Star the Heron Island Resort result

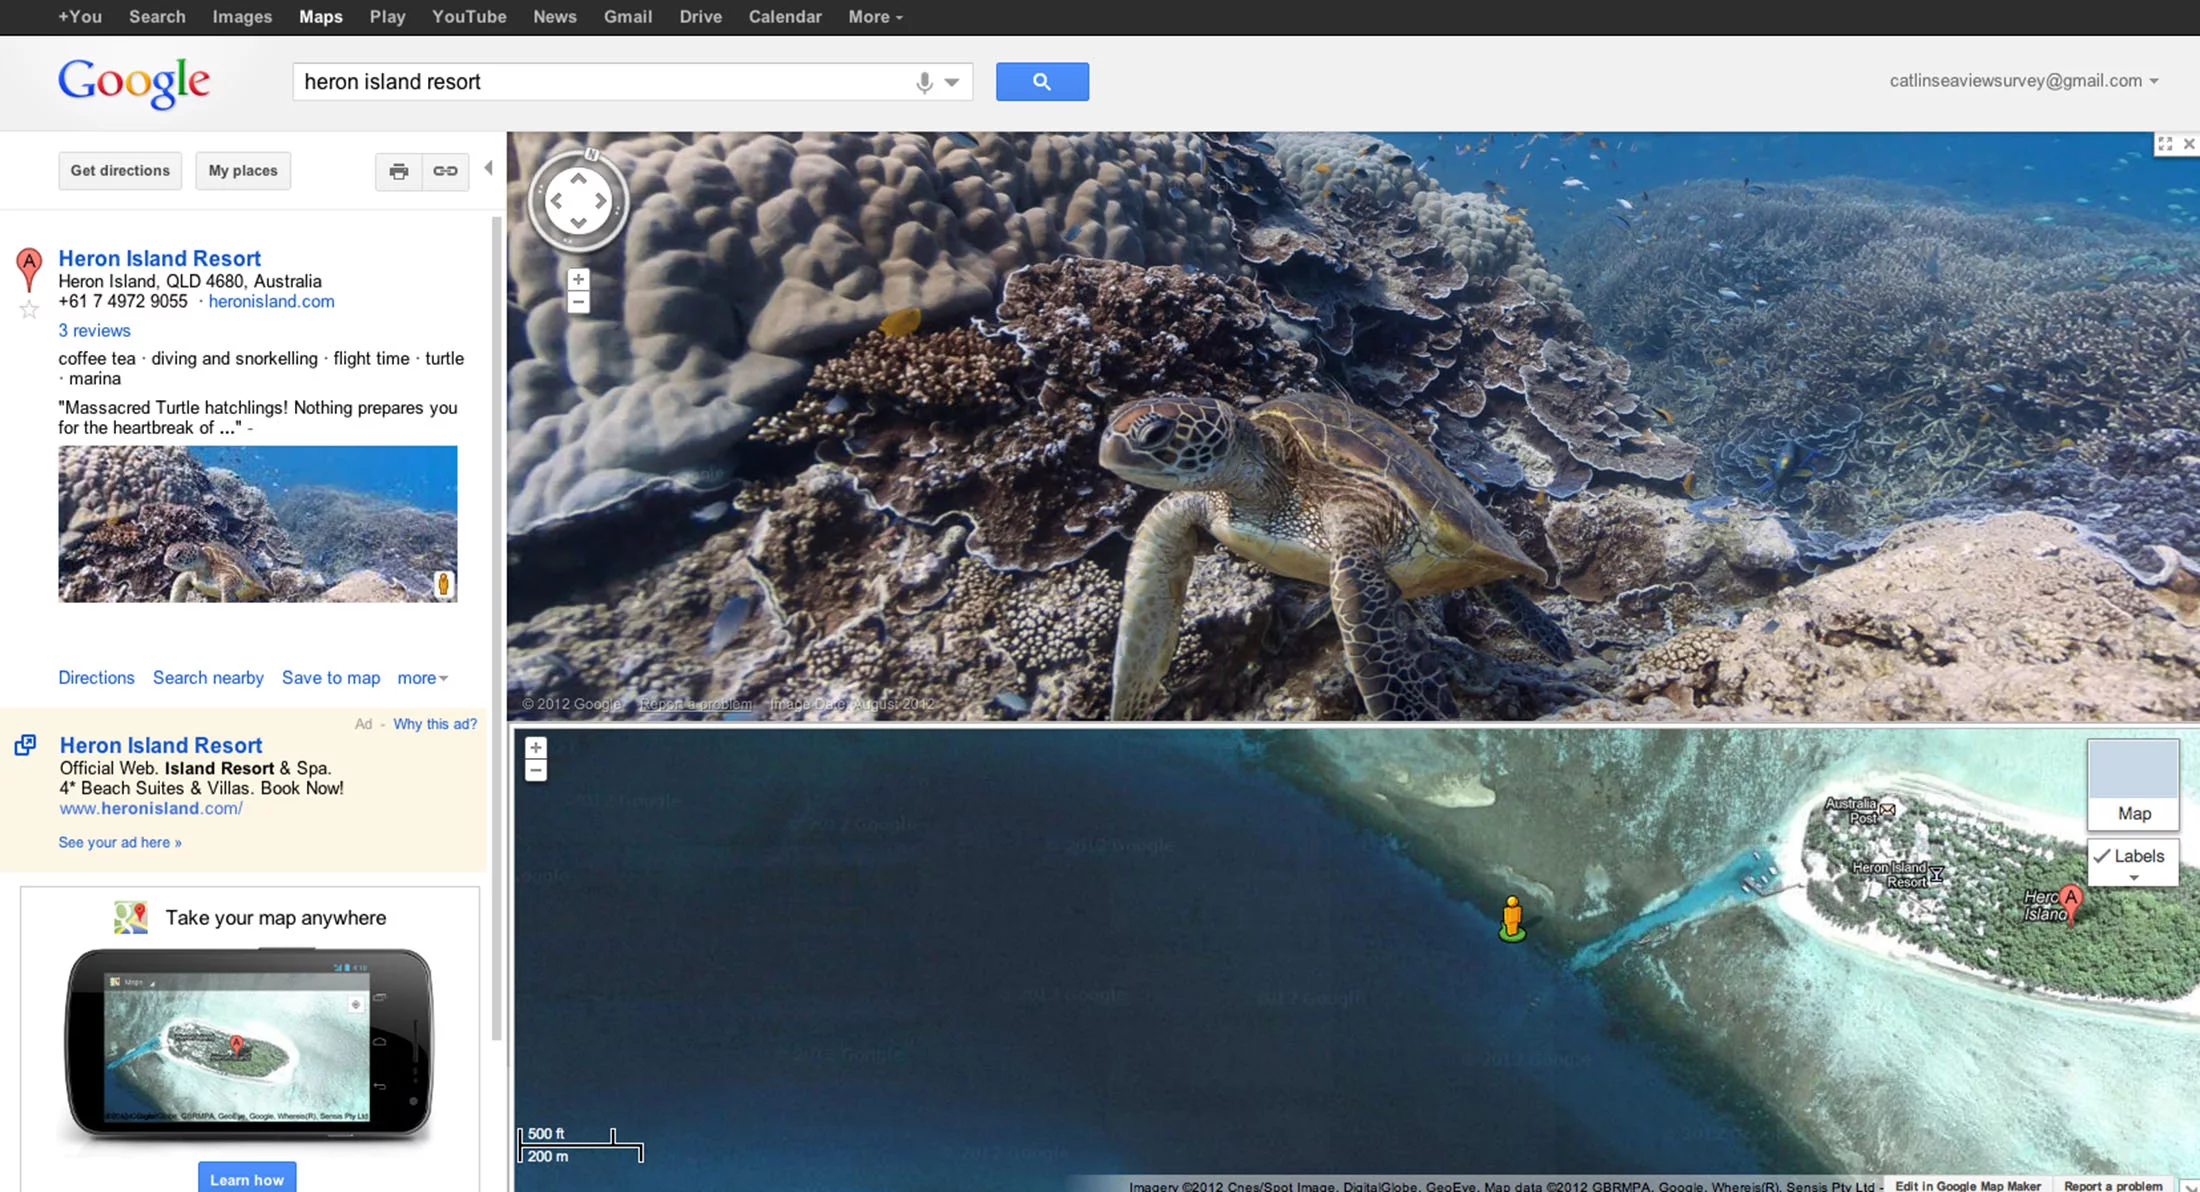pyautogui.click(x=27, y=309)
